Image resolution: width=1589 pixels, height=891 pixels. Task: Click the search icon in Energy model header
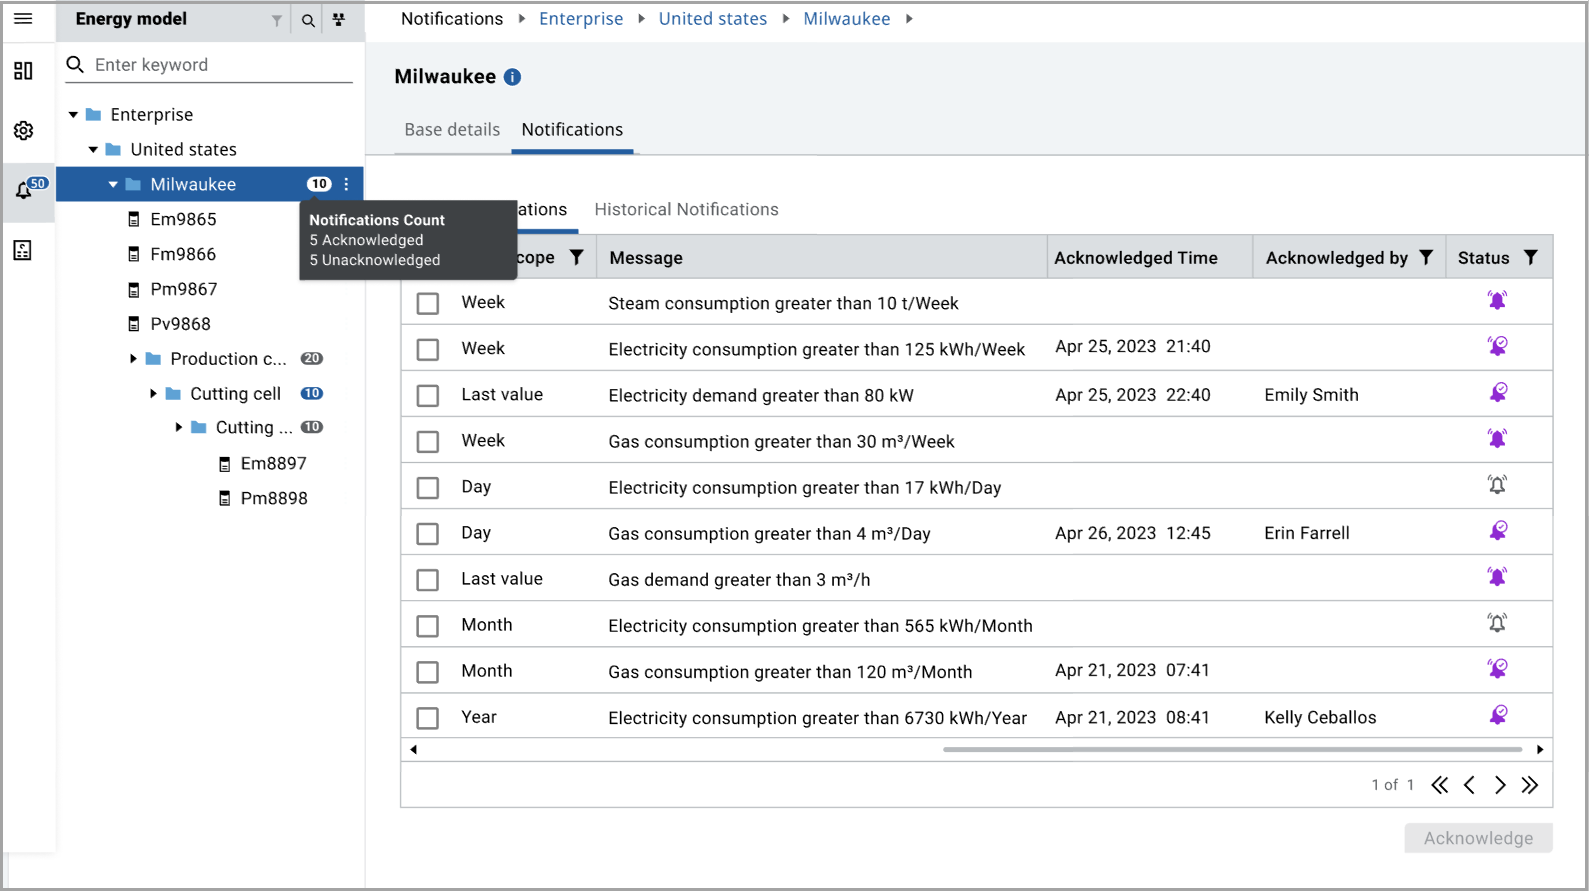click(x=308, y=20)
